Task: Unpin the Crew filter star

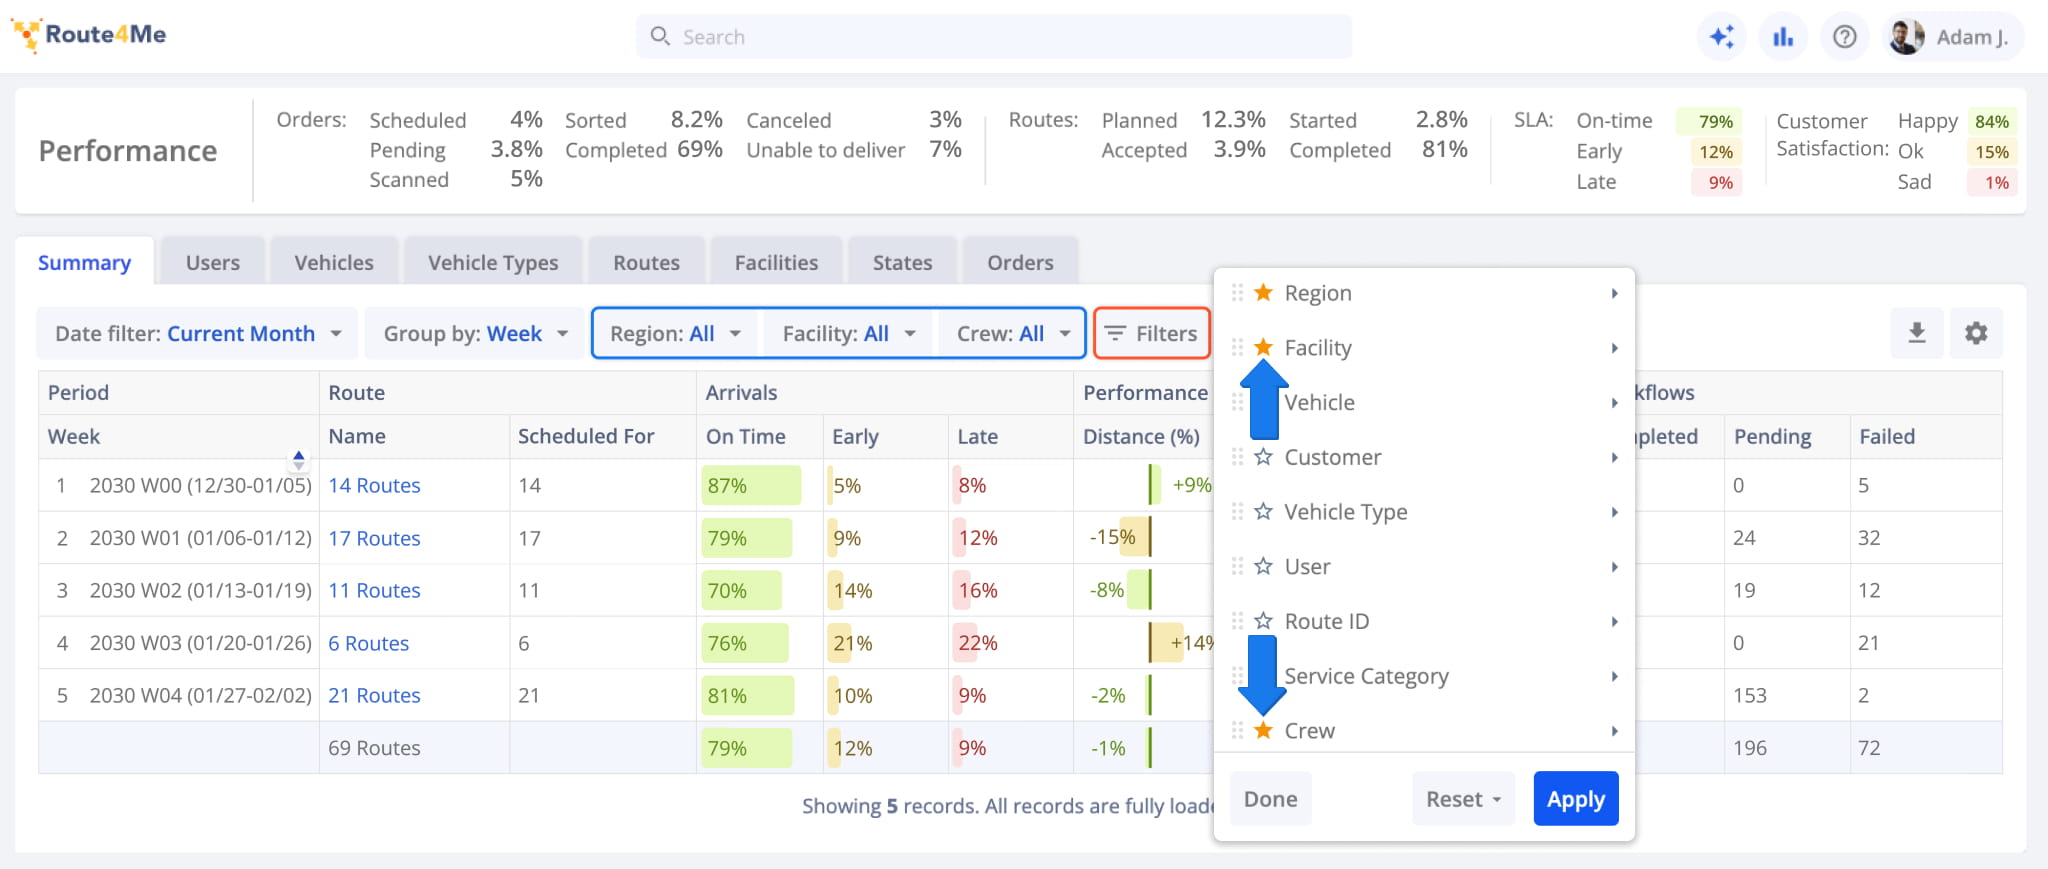Action: click(x=1264, y=730)
